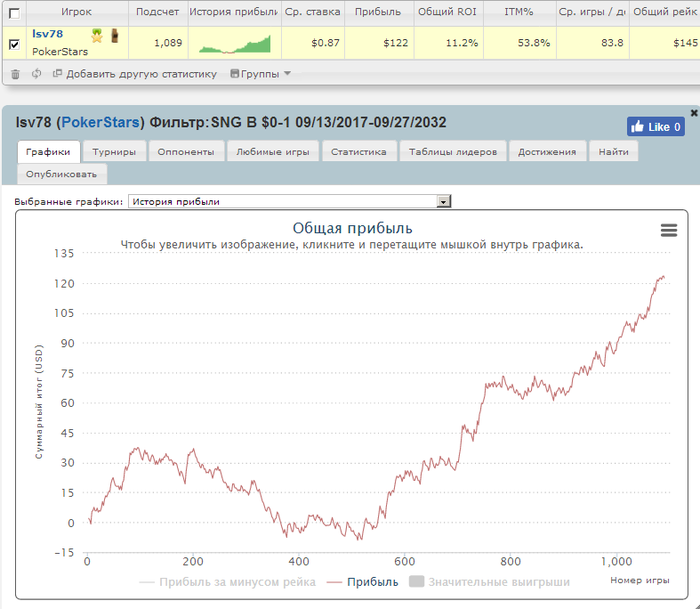Click the gold star badge next to lsv78
The height and width of the screenshot is (609, 700).
97,35
